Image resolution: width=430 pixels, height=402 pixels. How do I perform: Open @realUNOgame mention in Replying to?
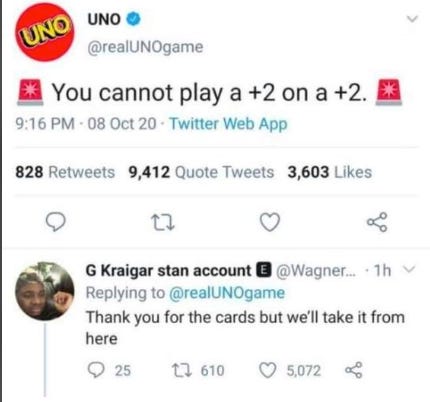coord(227,293)
